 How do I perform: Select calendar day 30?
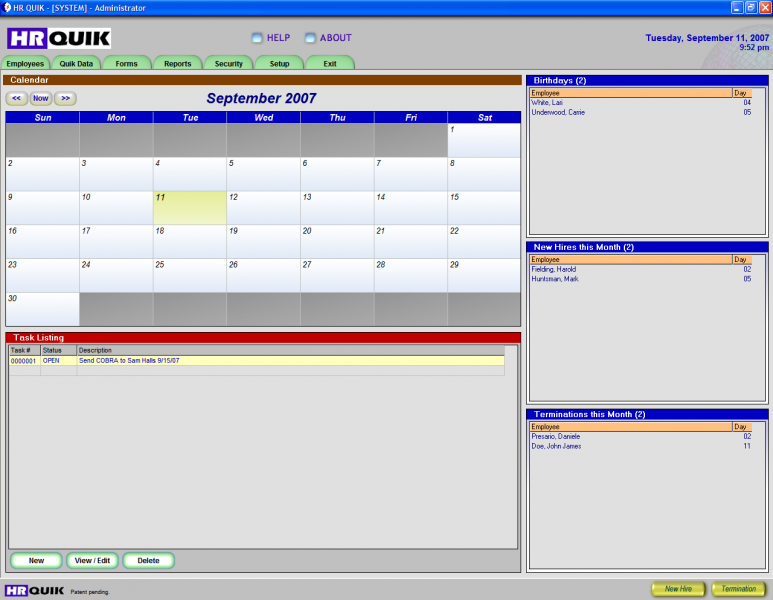[x=43, y=309]
